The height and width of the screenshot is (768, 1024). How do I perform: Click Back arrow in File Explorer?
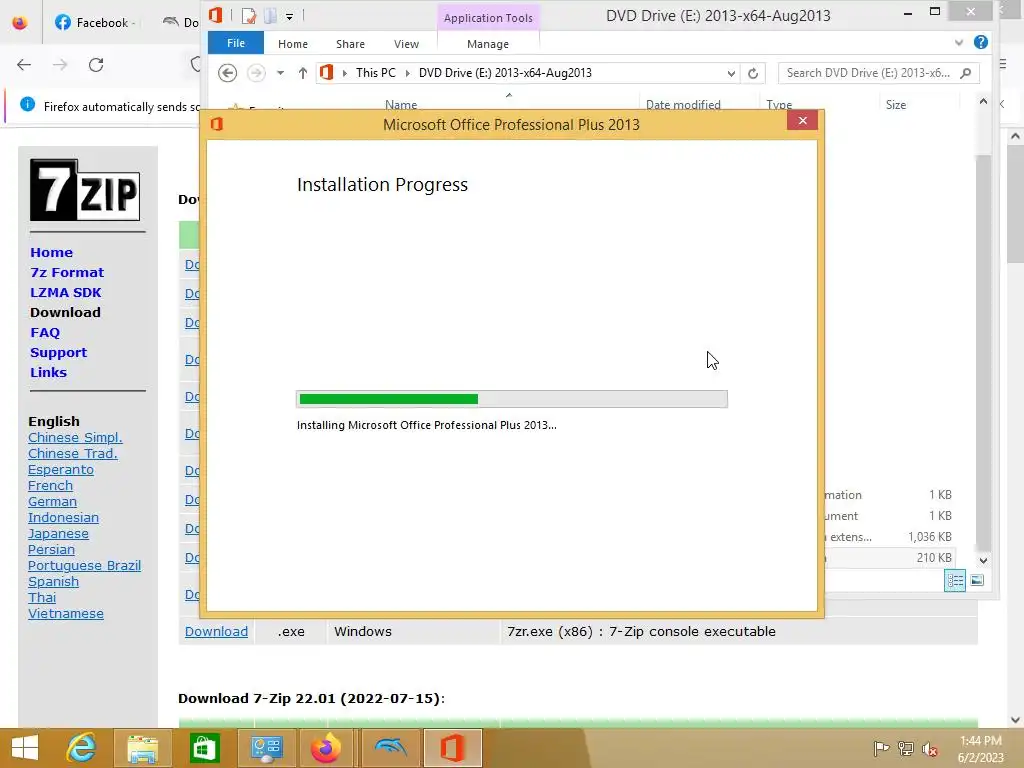pyautogui.click(x=227, y=72)
